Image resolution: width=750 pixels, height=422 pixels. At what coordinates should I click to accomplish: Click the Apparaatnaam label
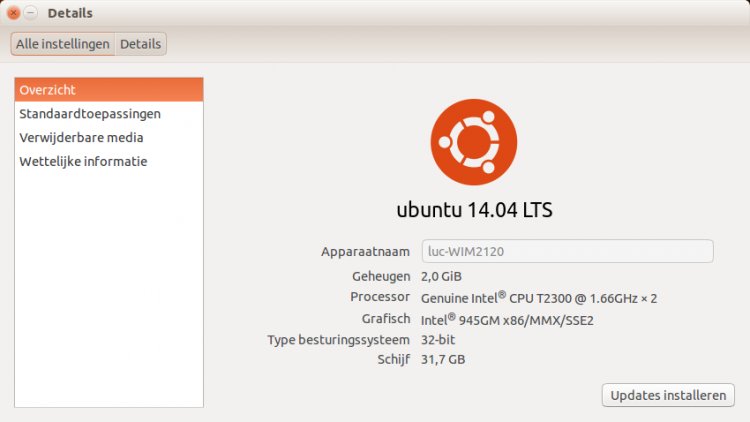365,252
